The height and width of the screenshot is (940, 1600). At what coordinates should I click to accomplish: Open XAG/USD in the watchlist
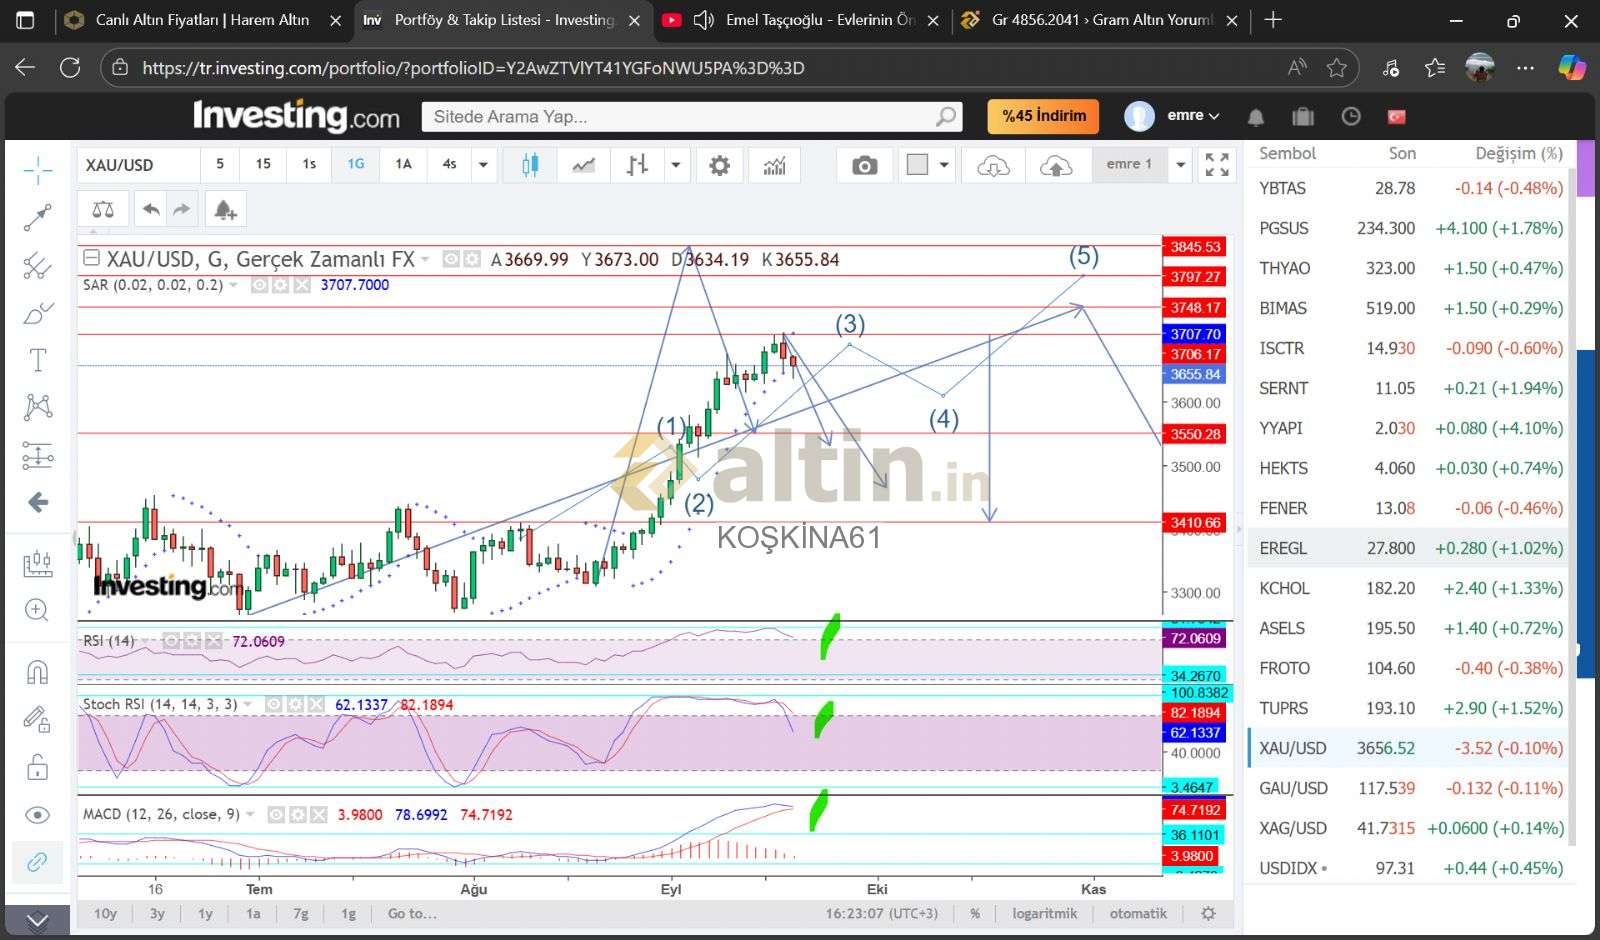click(x=1293, y=828)
